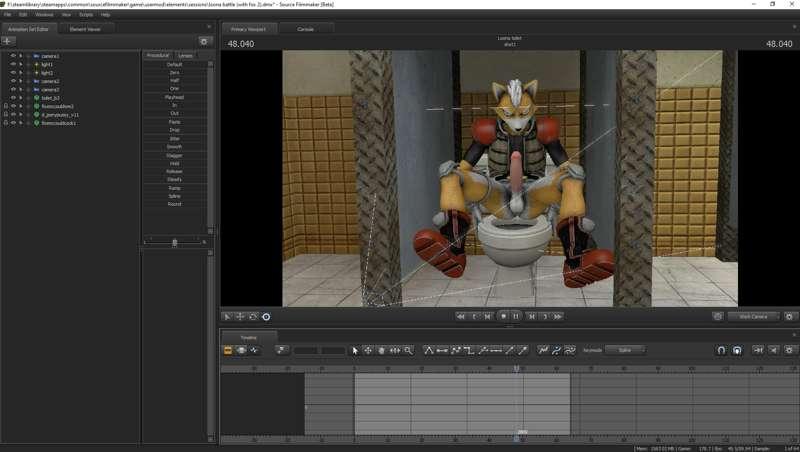Toggle visibility eye for camera2
The height and width of the screenshot is (452, 800).
tap(13, 81)
